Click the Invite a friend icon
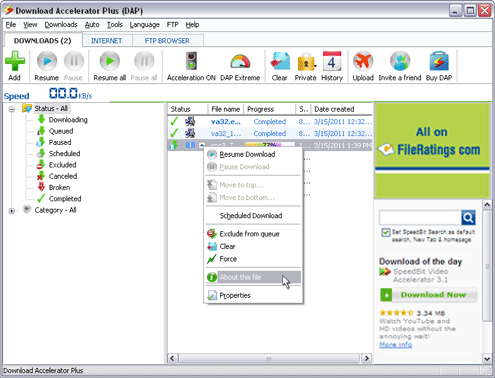The image size is (495, 378). point(400,61)
